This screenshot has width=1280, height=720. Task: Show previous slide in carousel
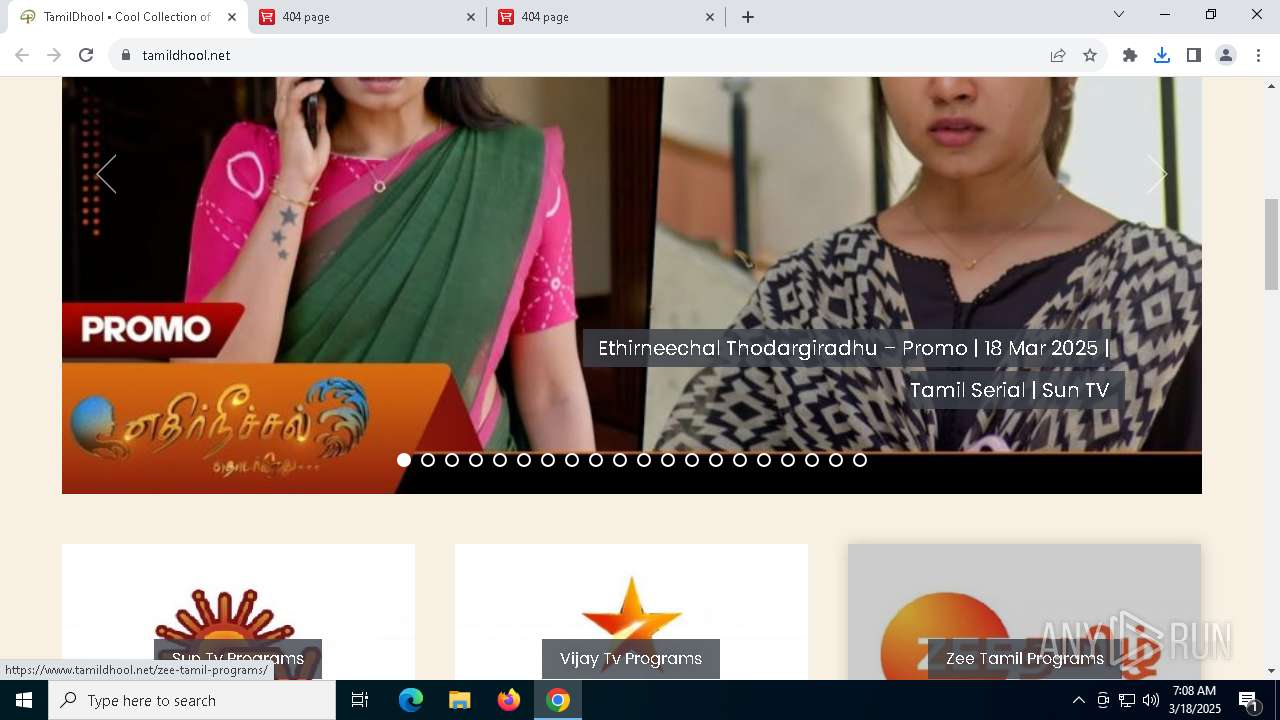106,174
